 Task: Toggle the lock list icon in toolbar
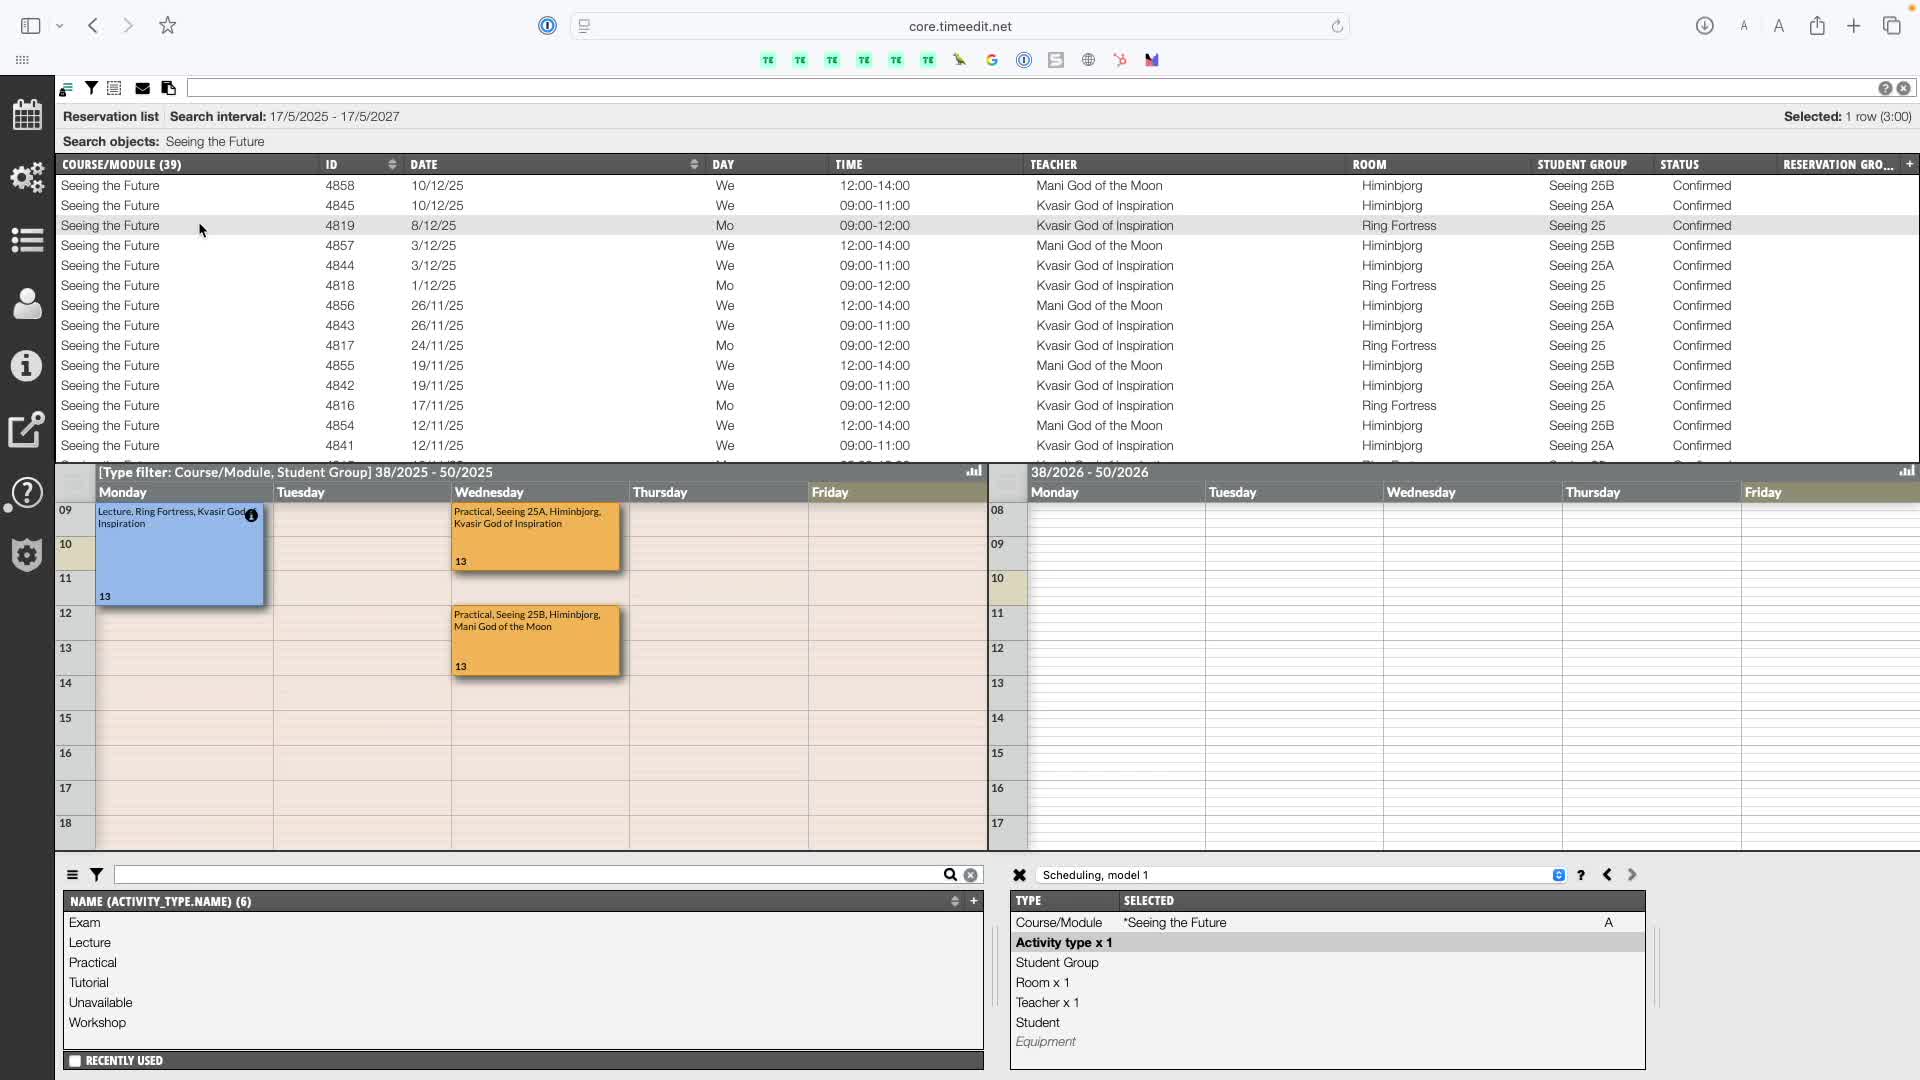[x=65, y=89]
